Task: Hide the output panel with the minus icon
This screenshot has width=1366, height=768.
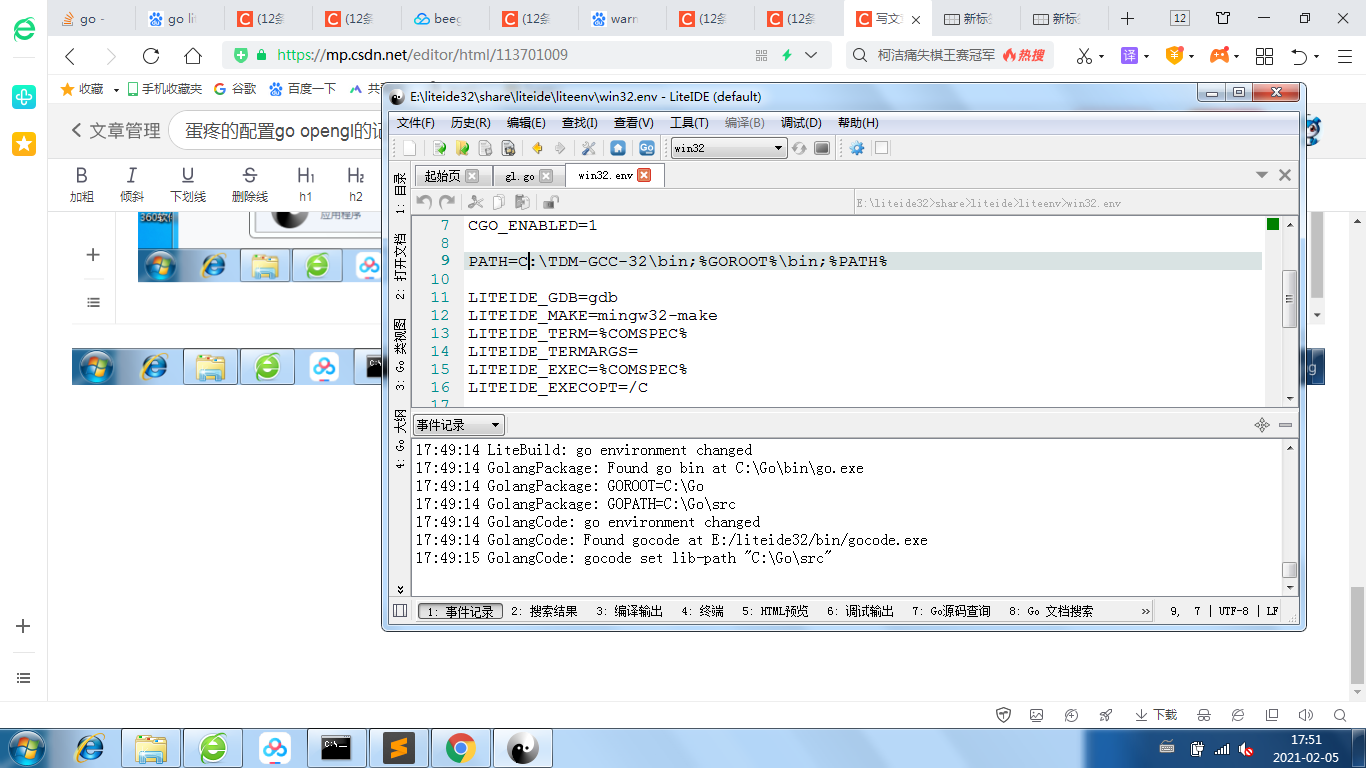Action: coord(1285,425)
